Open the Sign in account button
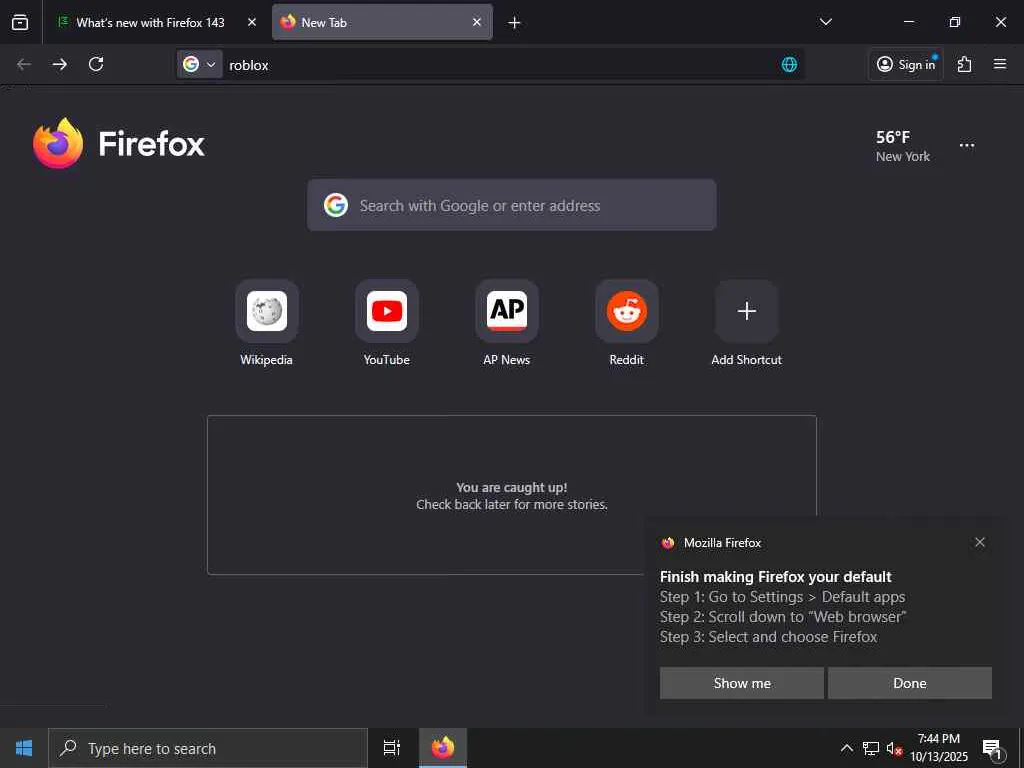Viewport: 1024px width, 768px height. 906,64
